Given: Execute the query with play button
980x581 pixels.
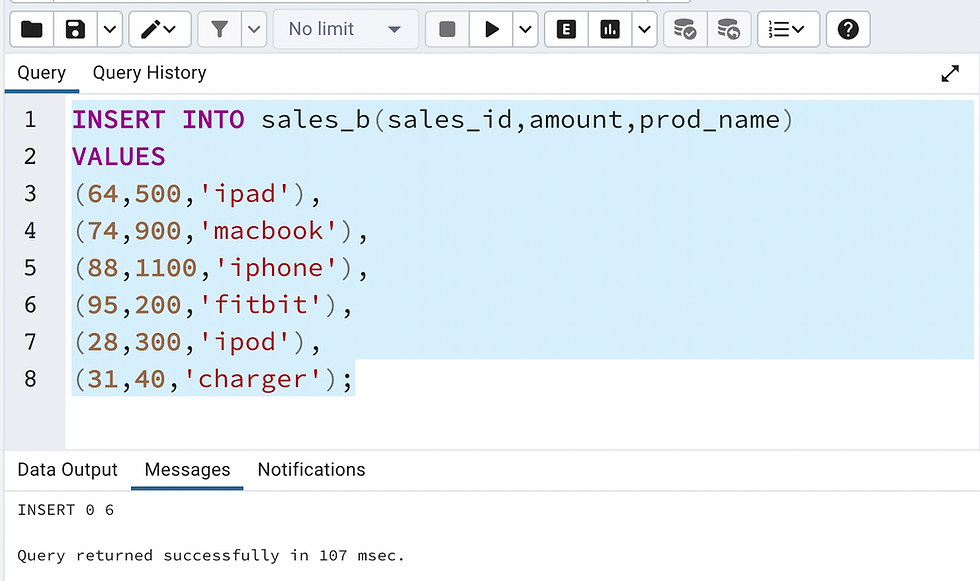Looking at the screenshot, I should tap(491, 29).
